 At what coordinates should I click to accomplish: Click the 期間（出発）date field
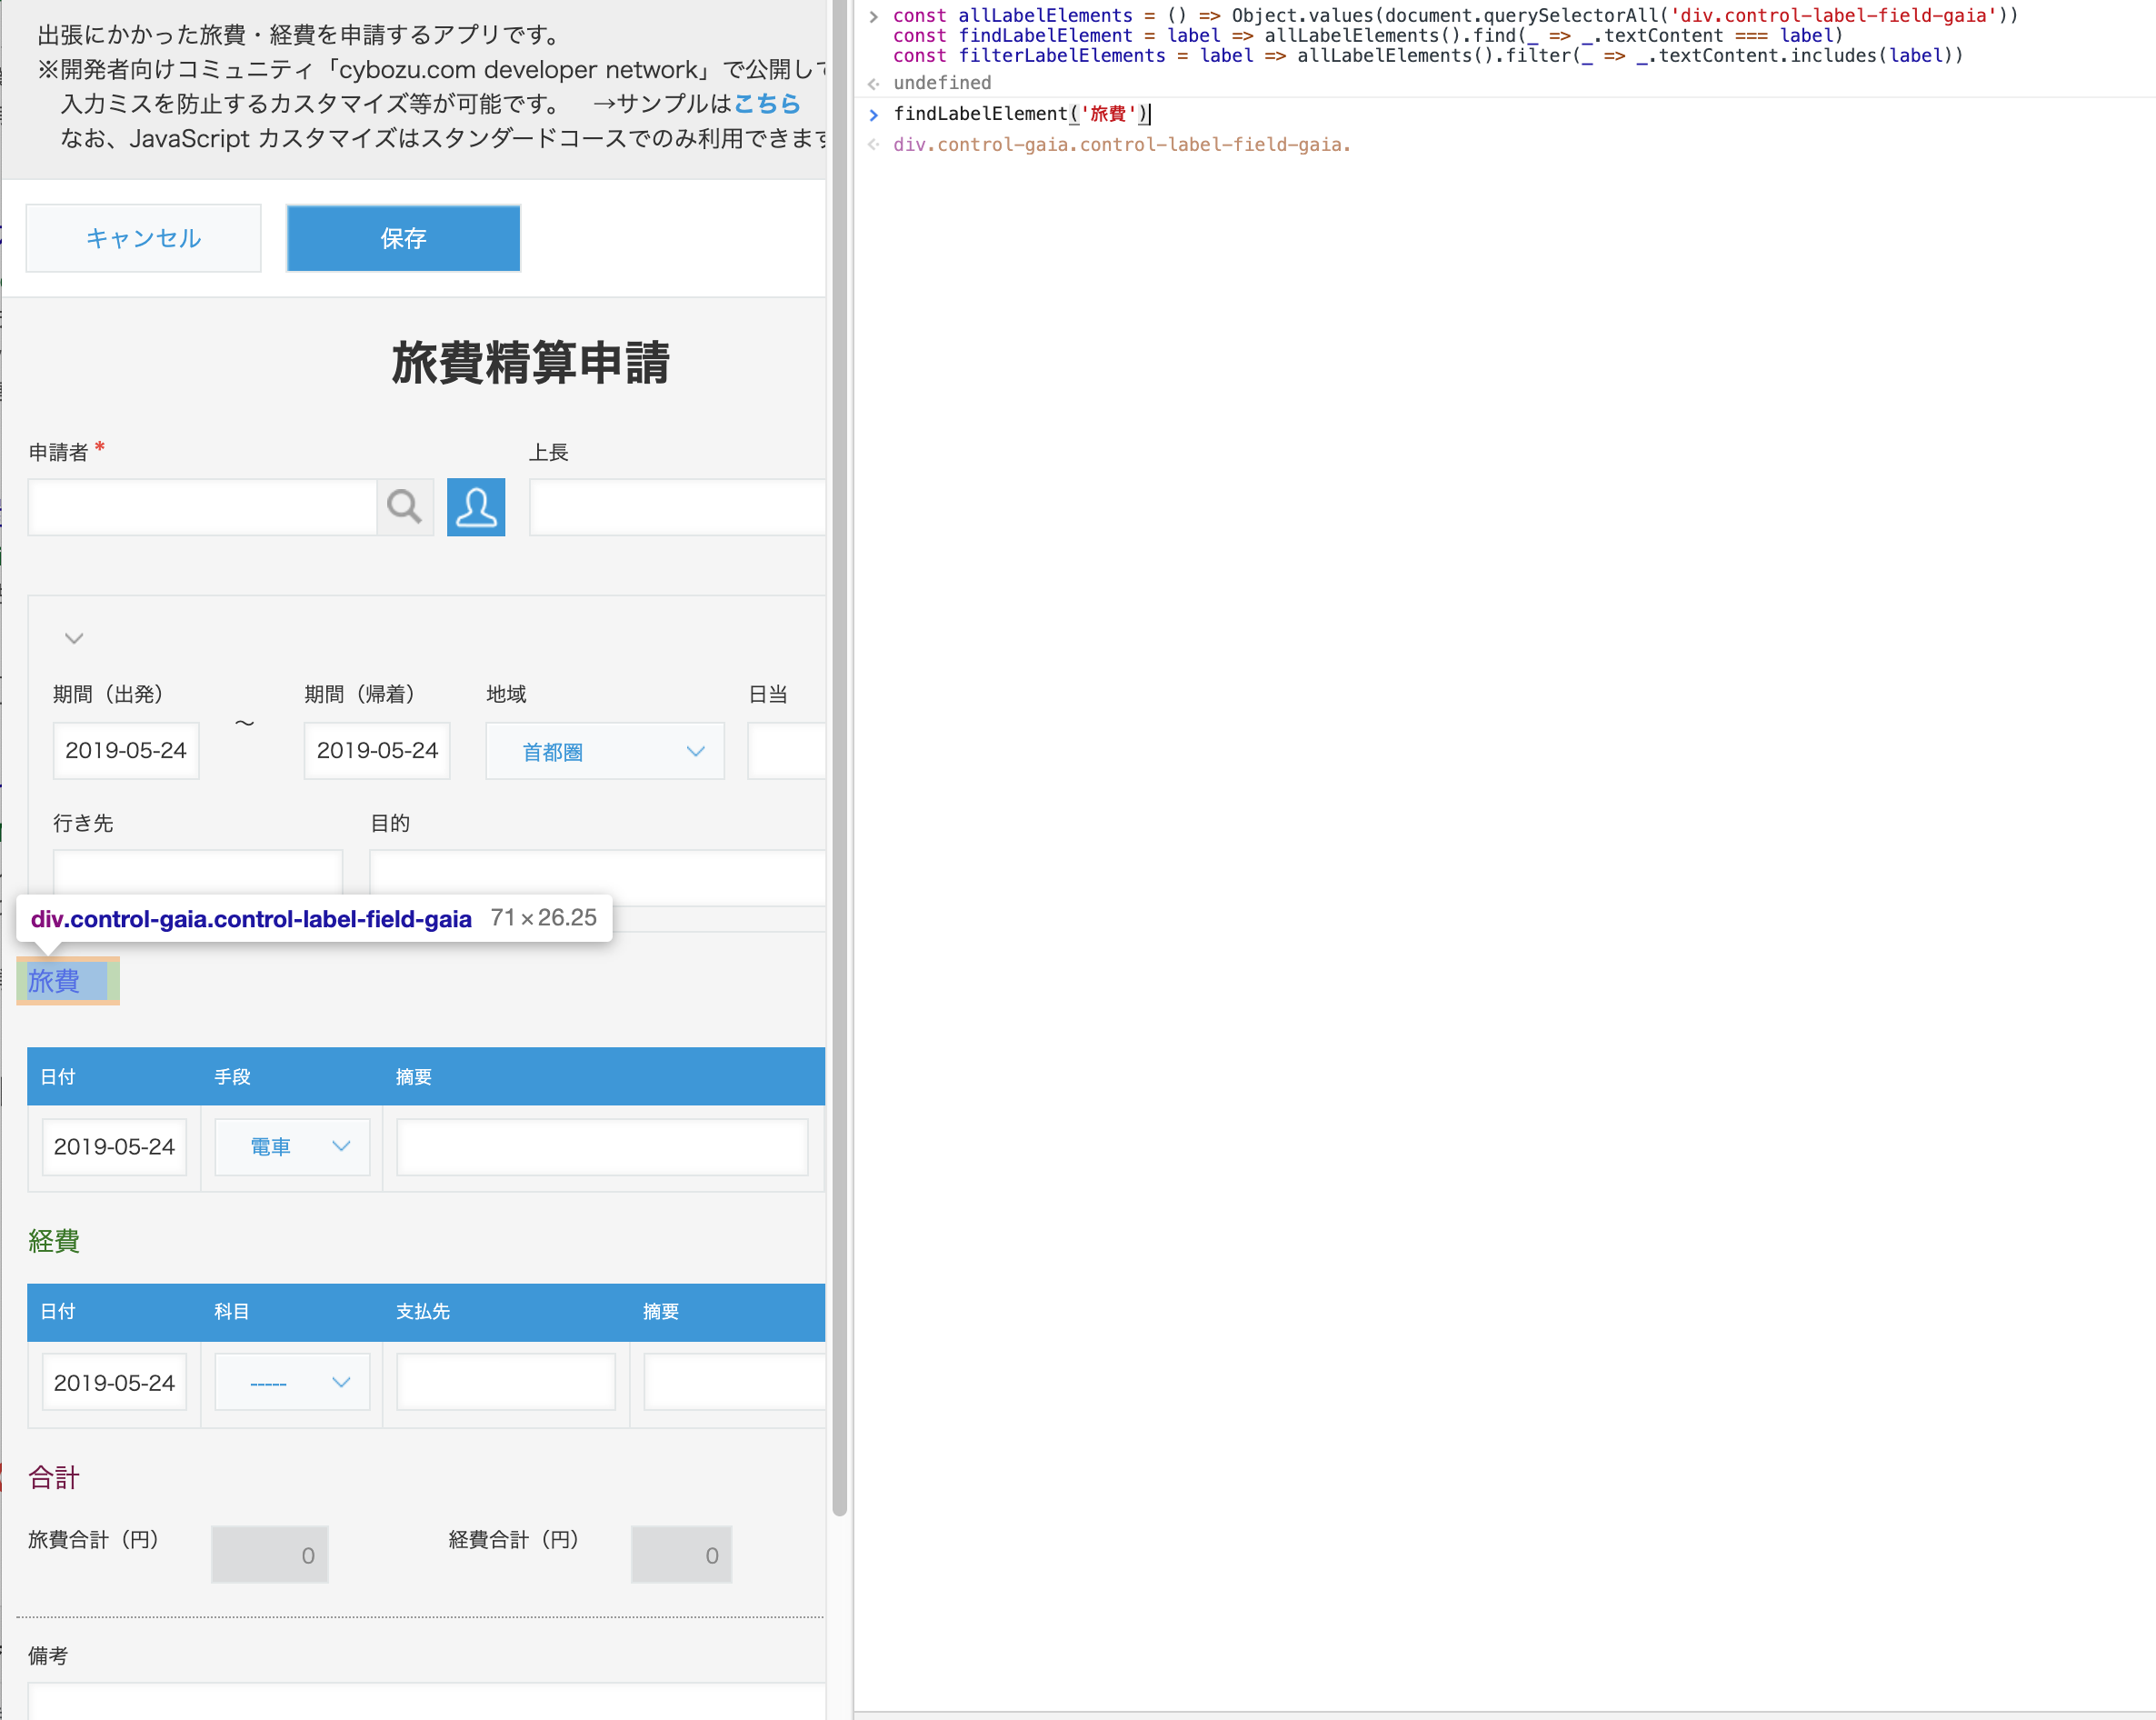click(x=126, y=750)
